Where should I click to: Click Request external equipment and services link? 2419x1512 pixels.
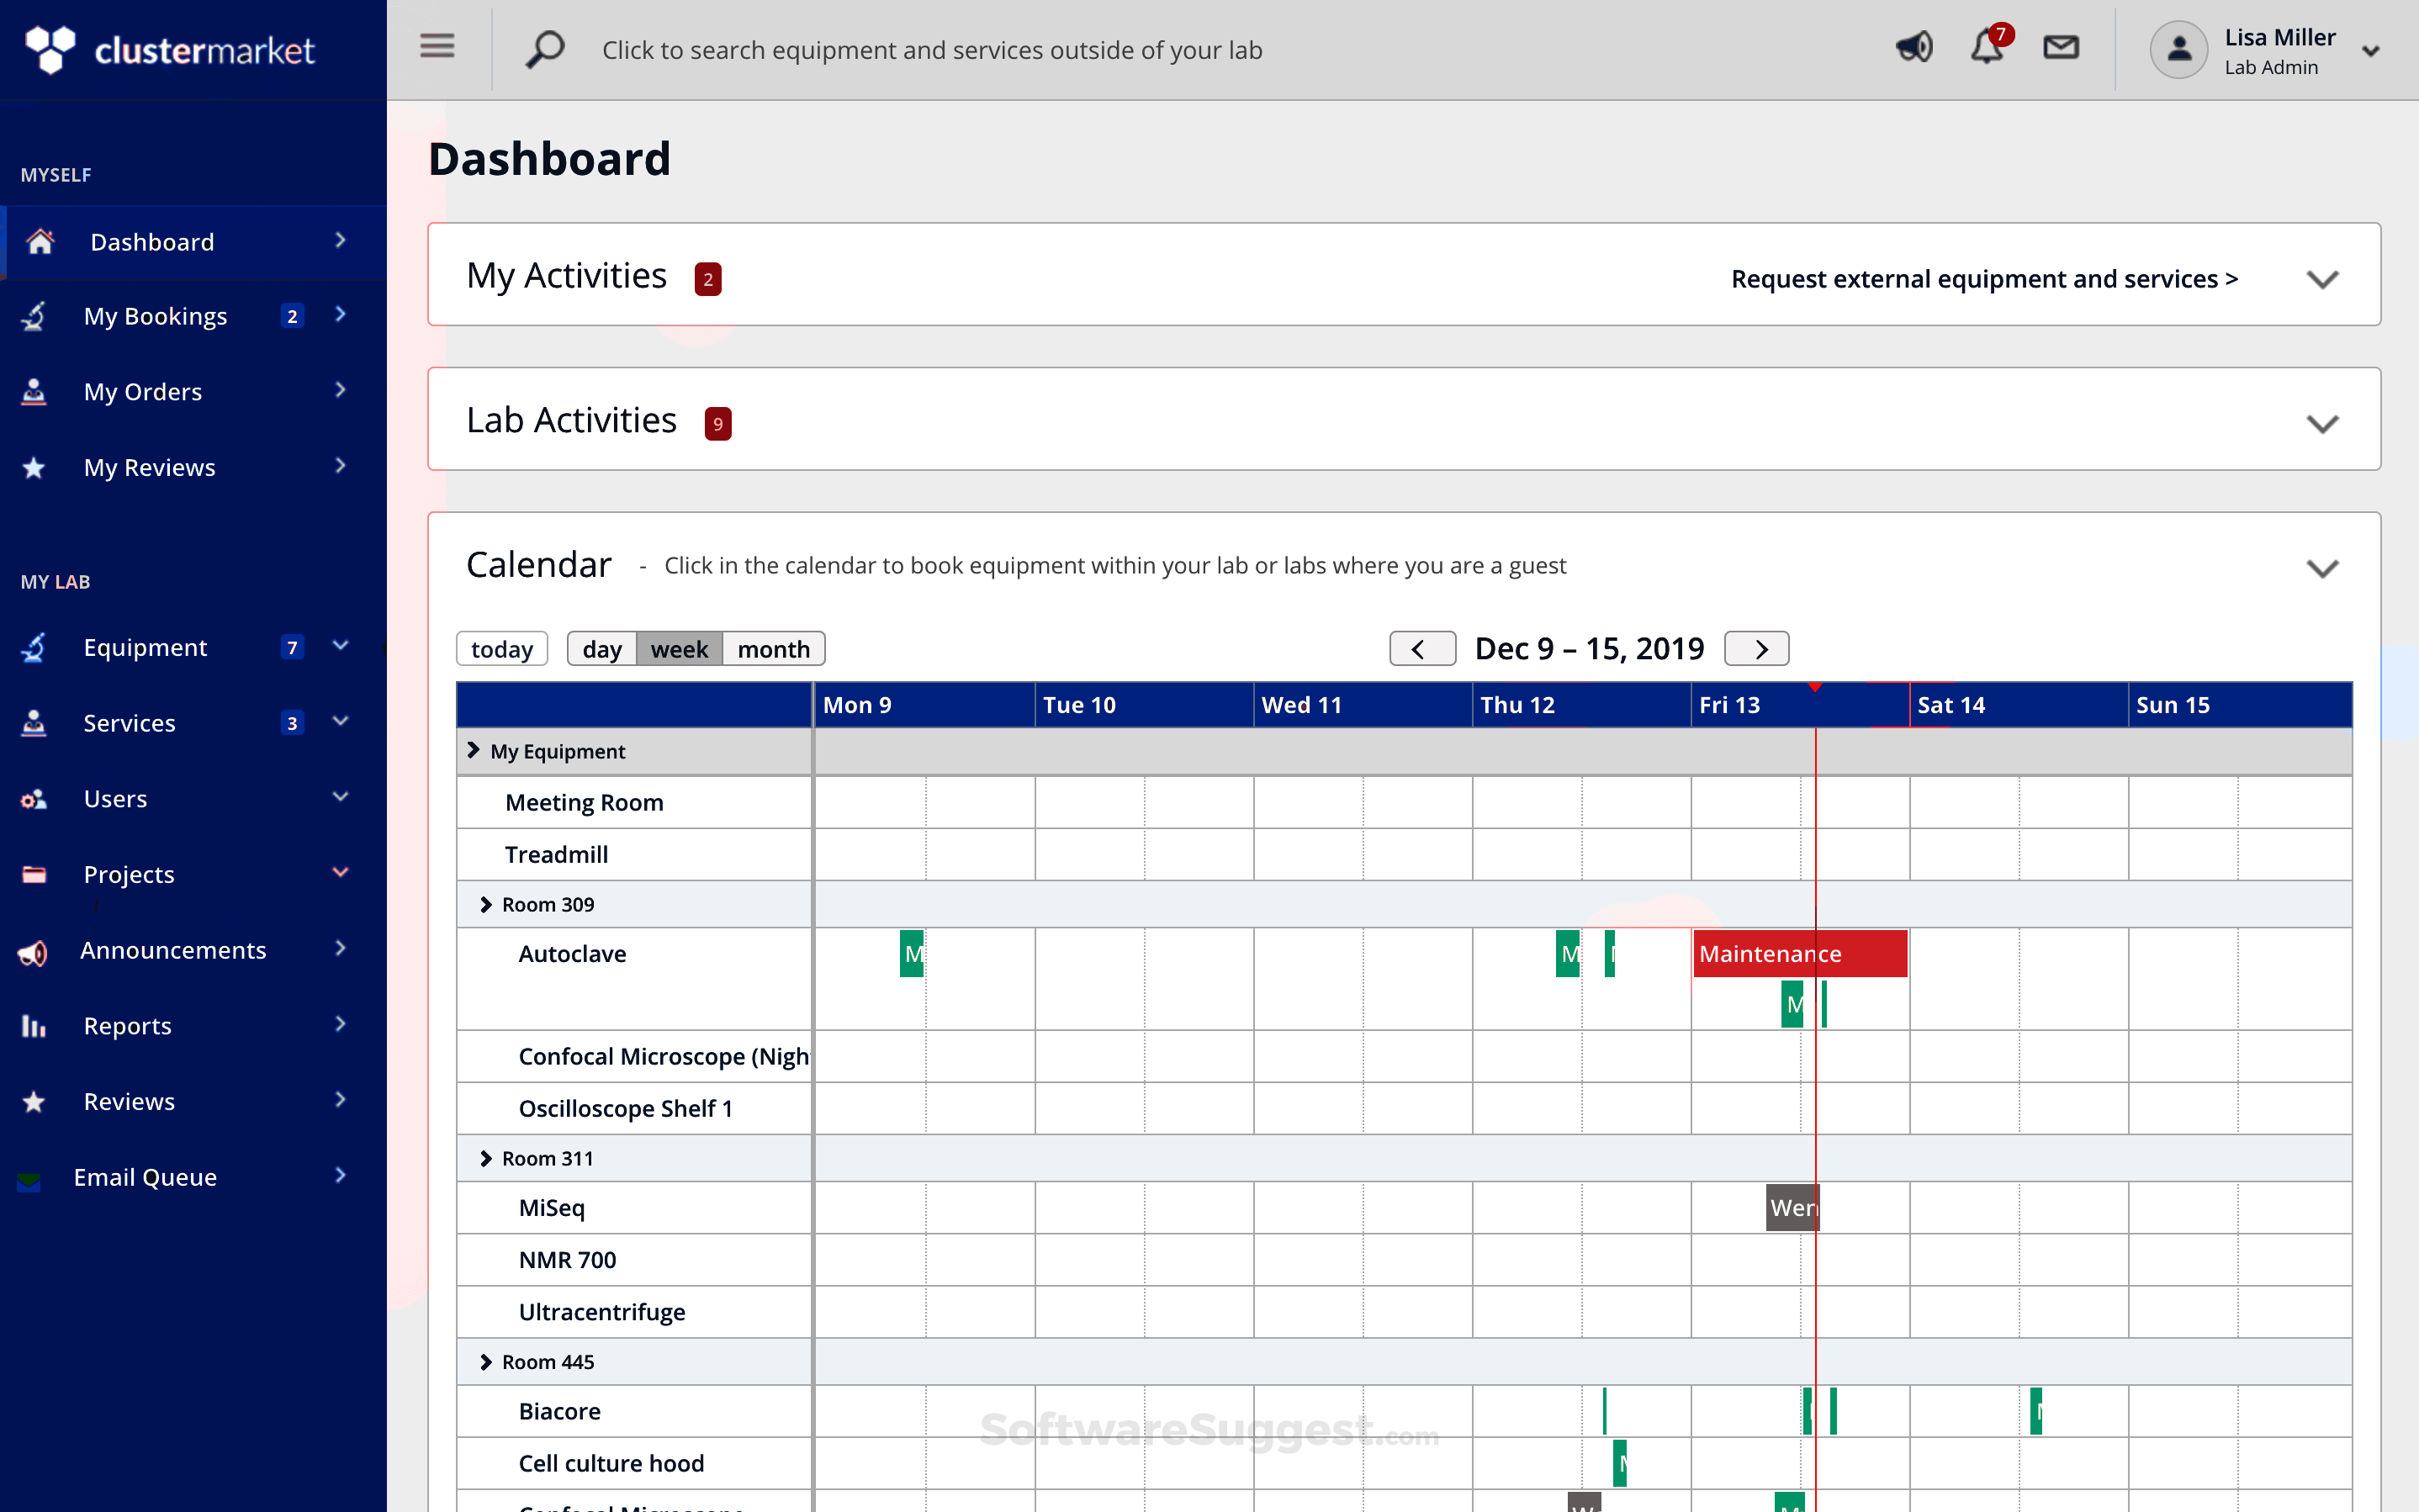[1984, 279]
